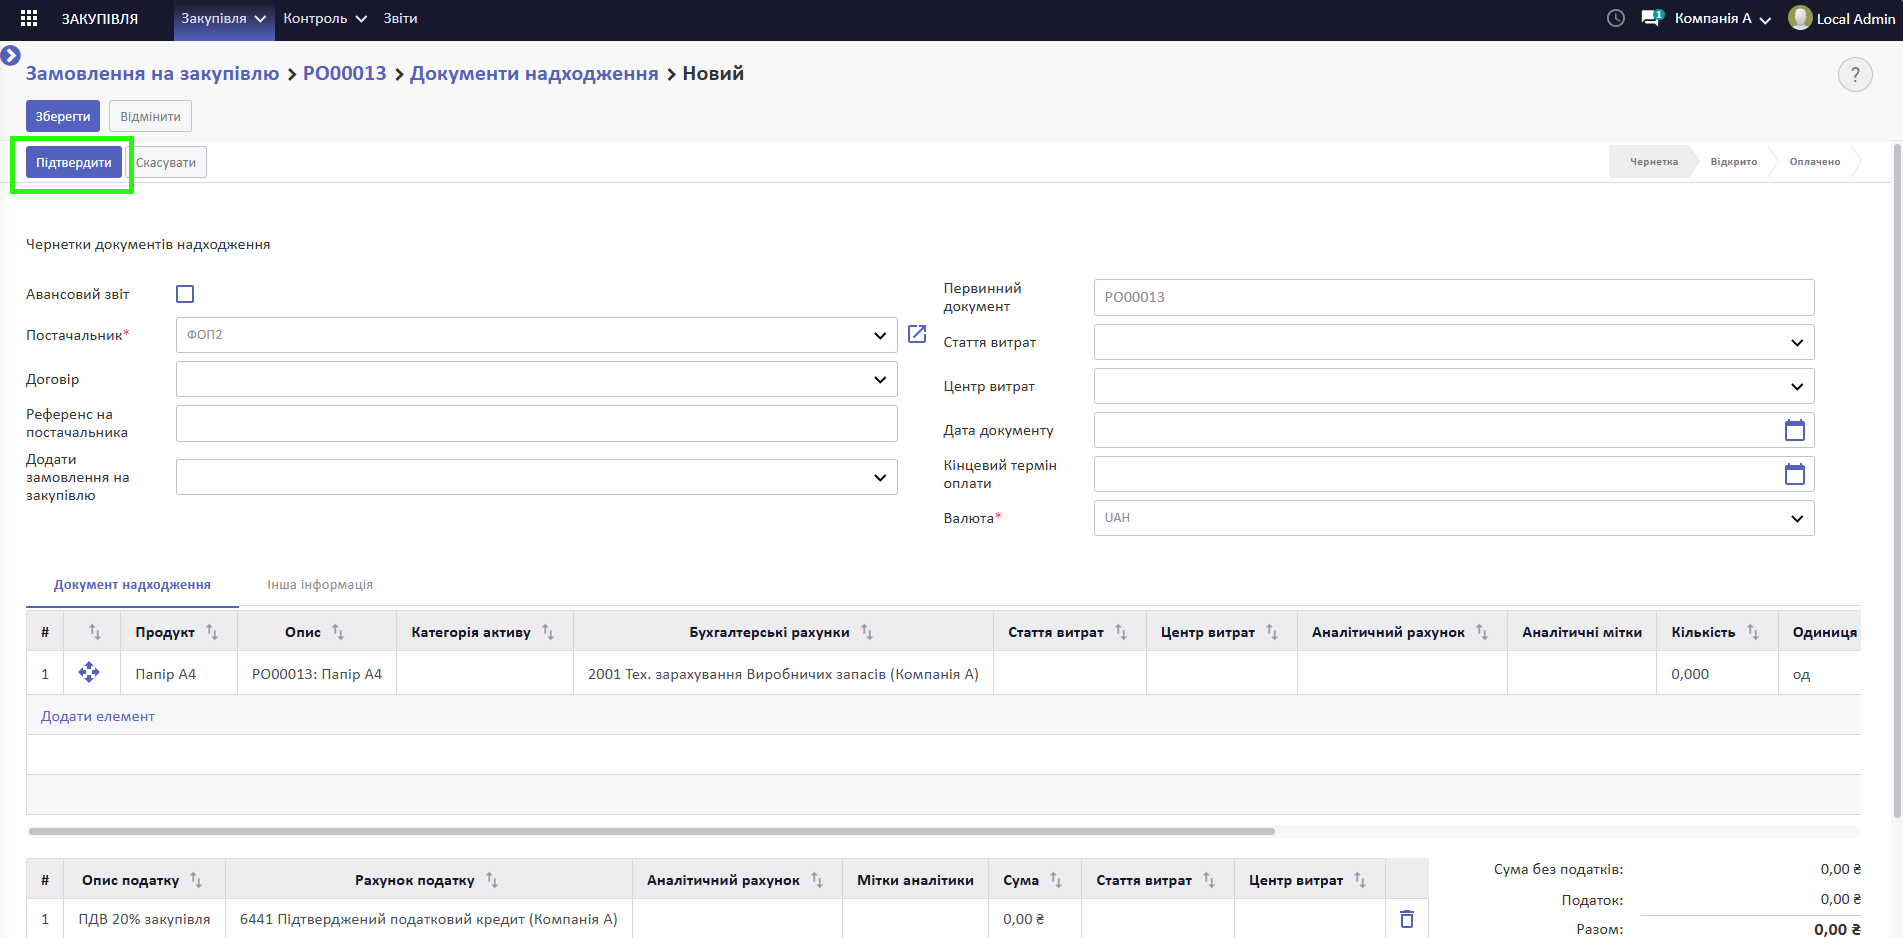Sort tax table by Стаття витрат arrows
Screen dimensions: 1903x938
point(1209,880)
